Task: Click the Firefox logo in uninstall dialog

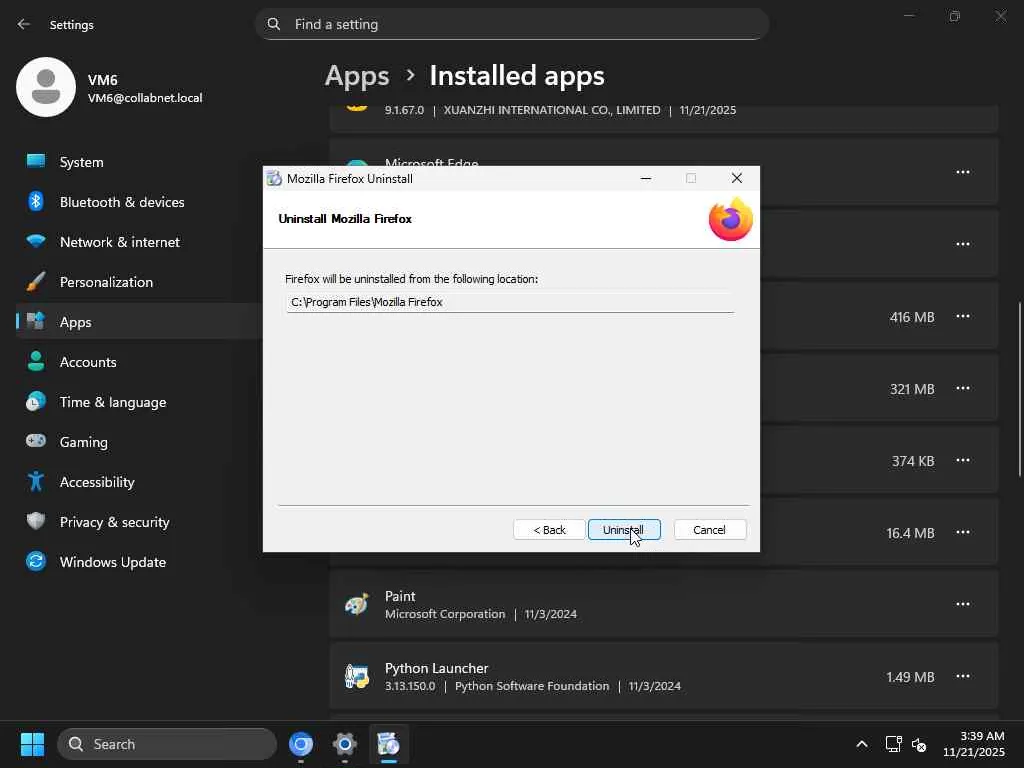Action: point(730,220)
